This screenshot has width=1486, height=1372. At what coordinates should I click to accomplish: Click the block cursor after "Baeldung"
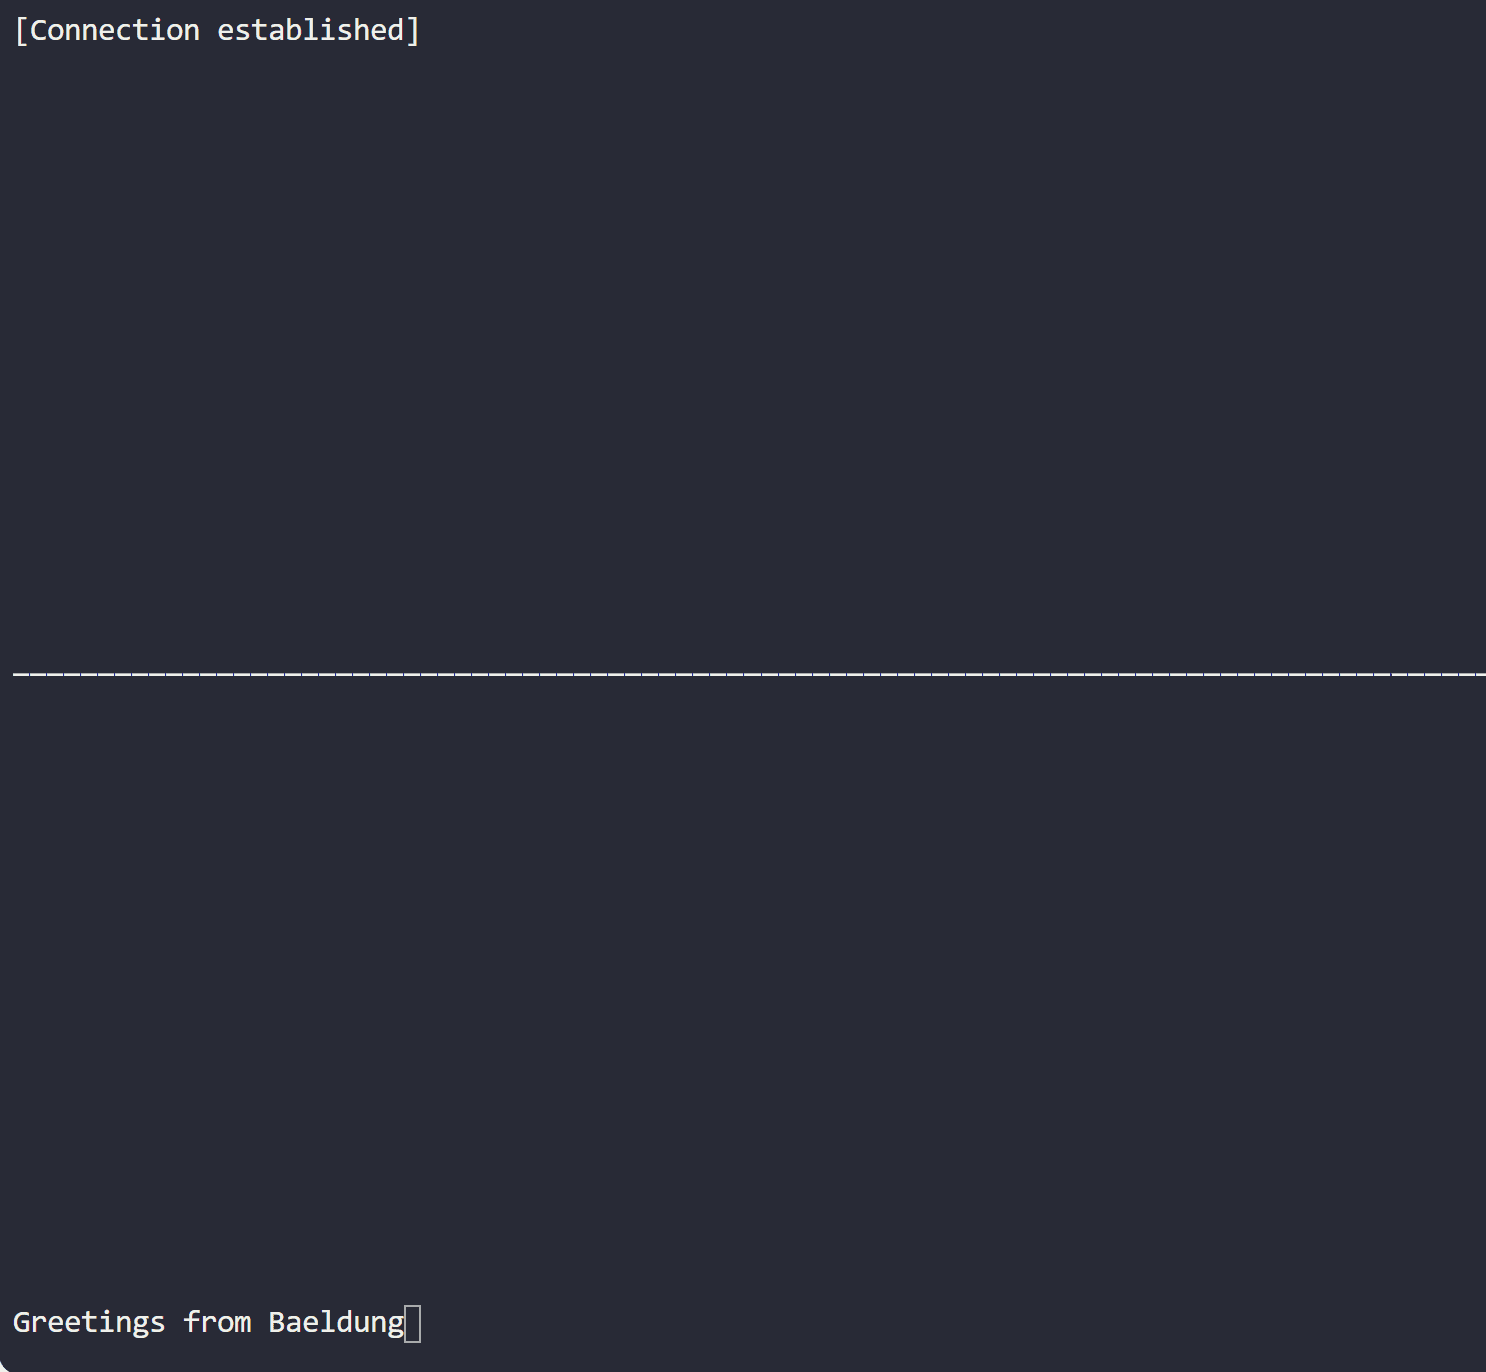[413, 1323]
